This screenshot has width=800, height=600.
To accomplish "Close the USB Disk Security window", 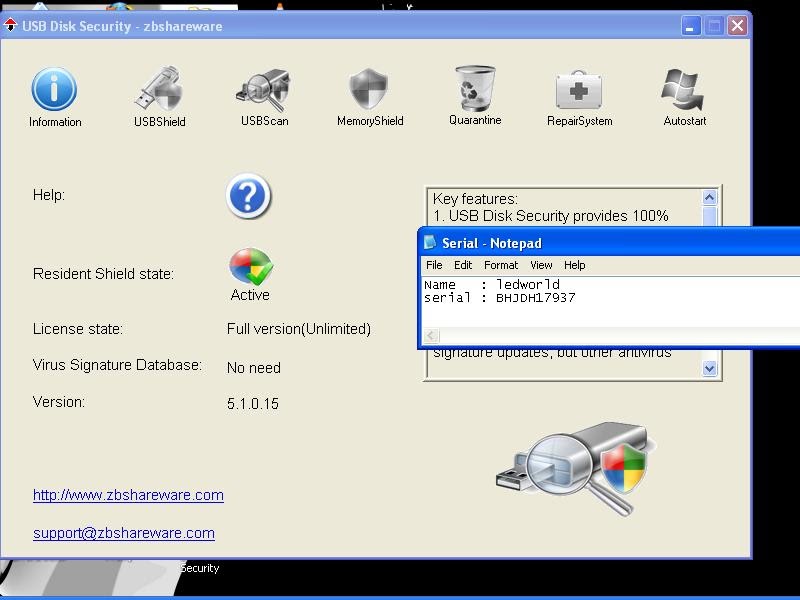I will coord(737,26).
